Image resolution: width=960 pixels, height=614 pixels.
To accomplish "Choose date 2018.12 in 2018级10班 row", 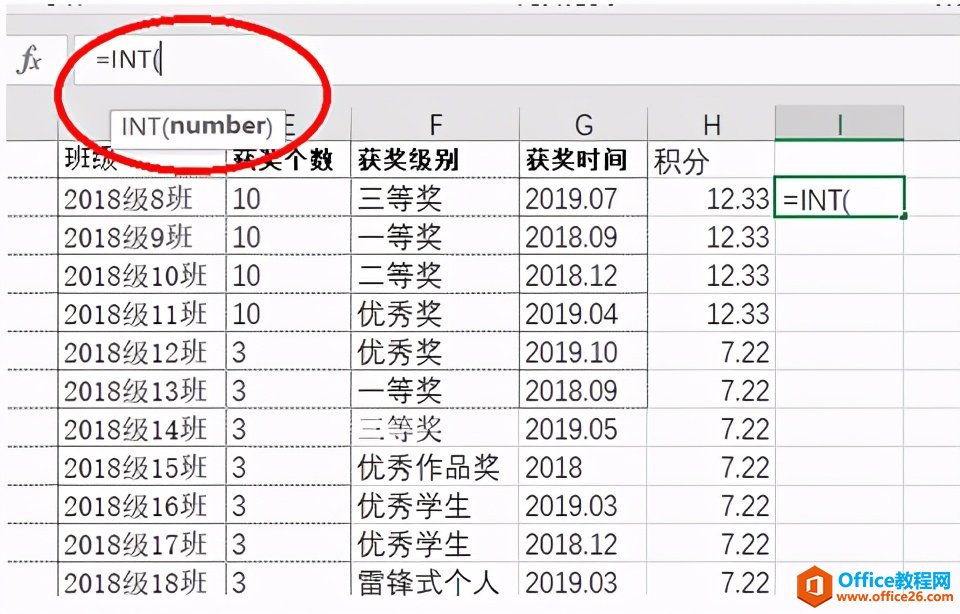I will (x=583, y=274).
